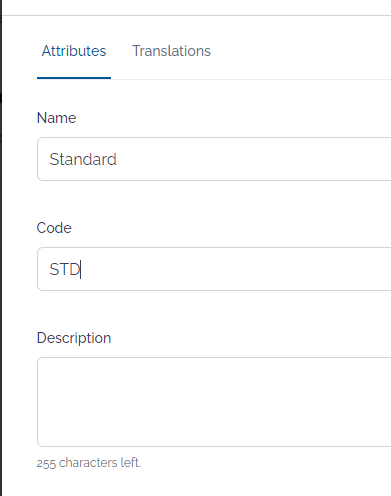The width and height of the screenshot is (391, 496).
Task: Focus the Name input field
Action: (x=214, y=159)
